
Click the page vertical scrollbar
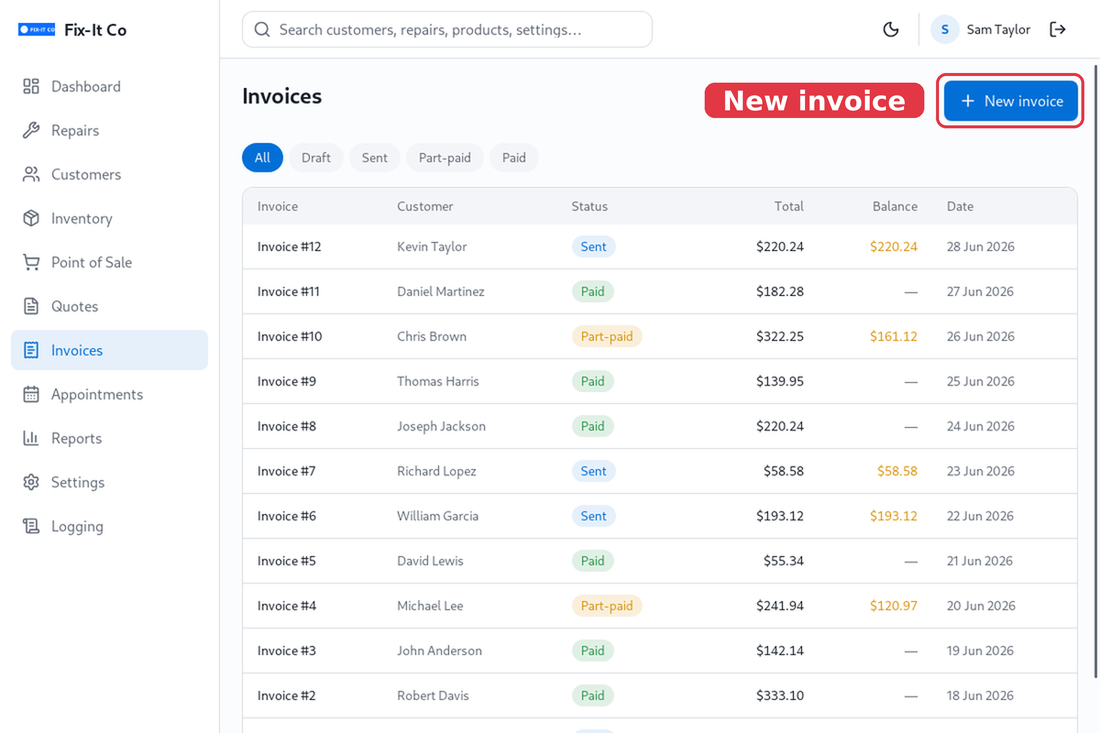[x=1096, y=372]
